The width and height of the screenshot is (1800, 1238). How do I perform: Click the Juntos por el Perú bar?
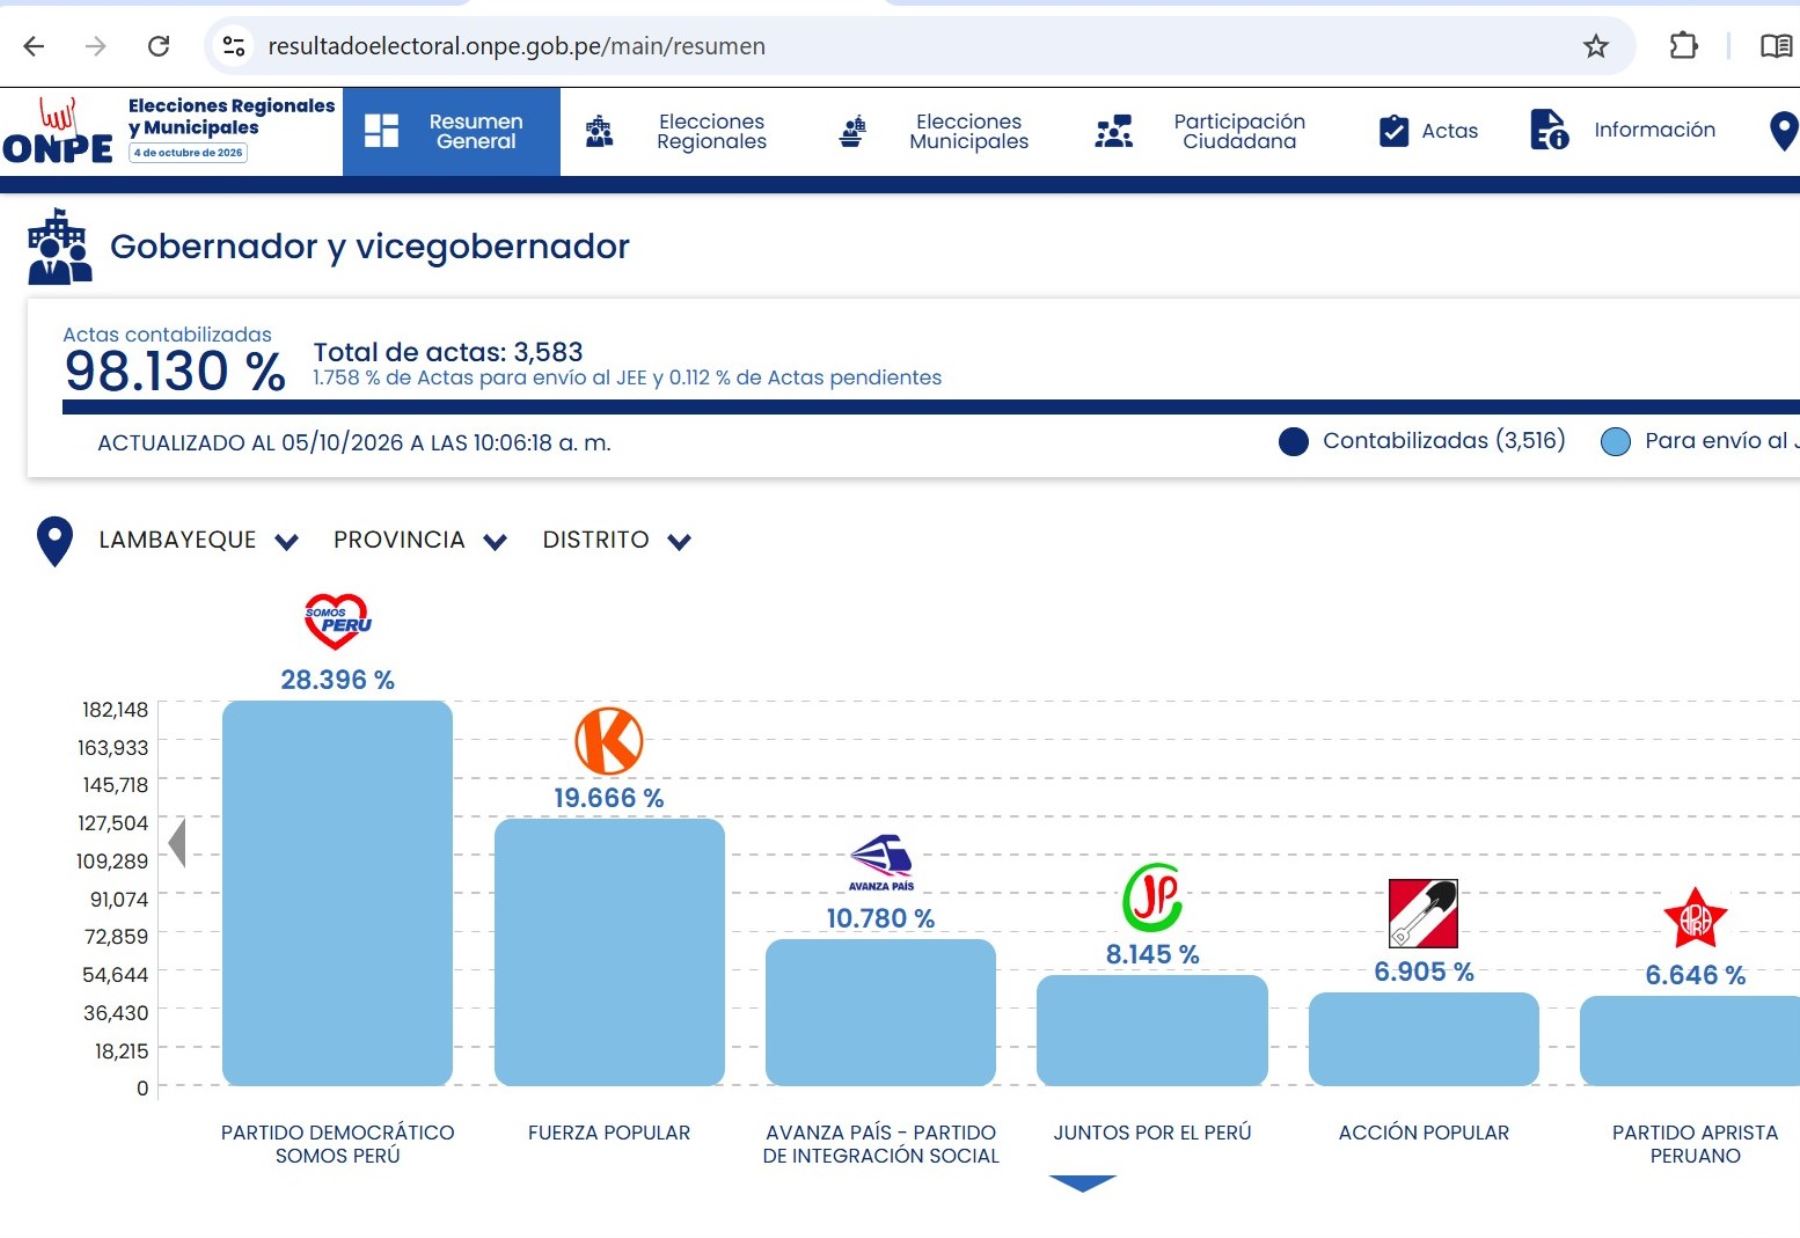(x=1152, y=1030)
